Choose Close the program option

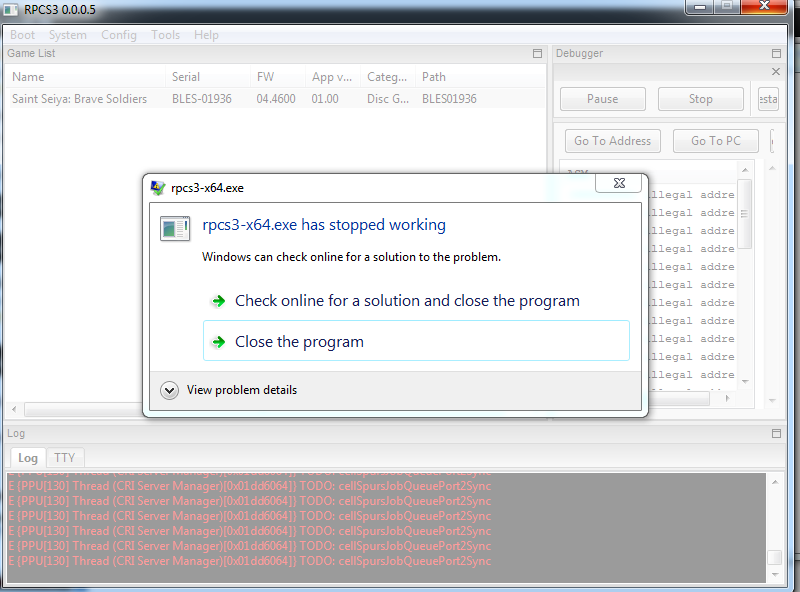click(416, 341)
